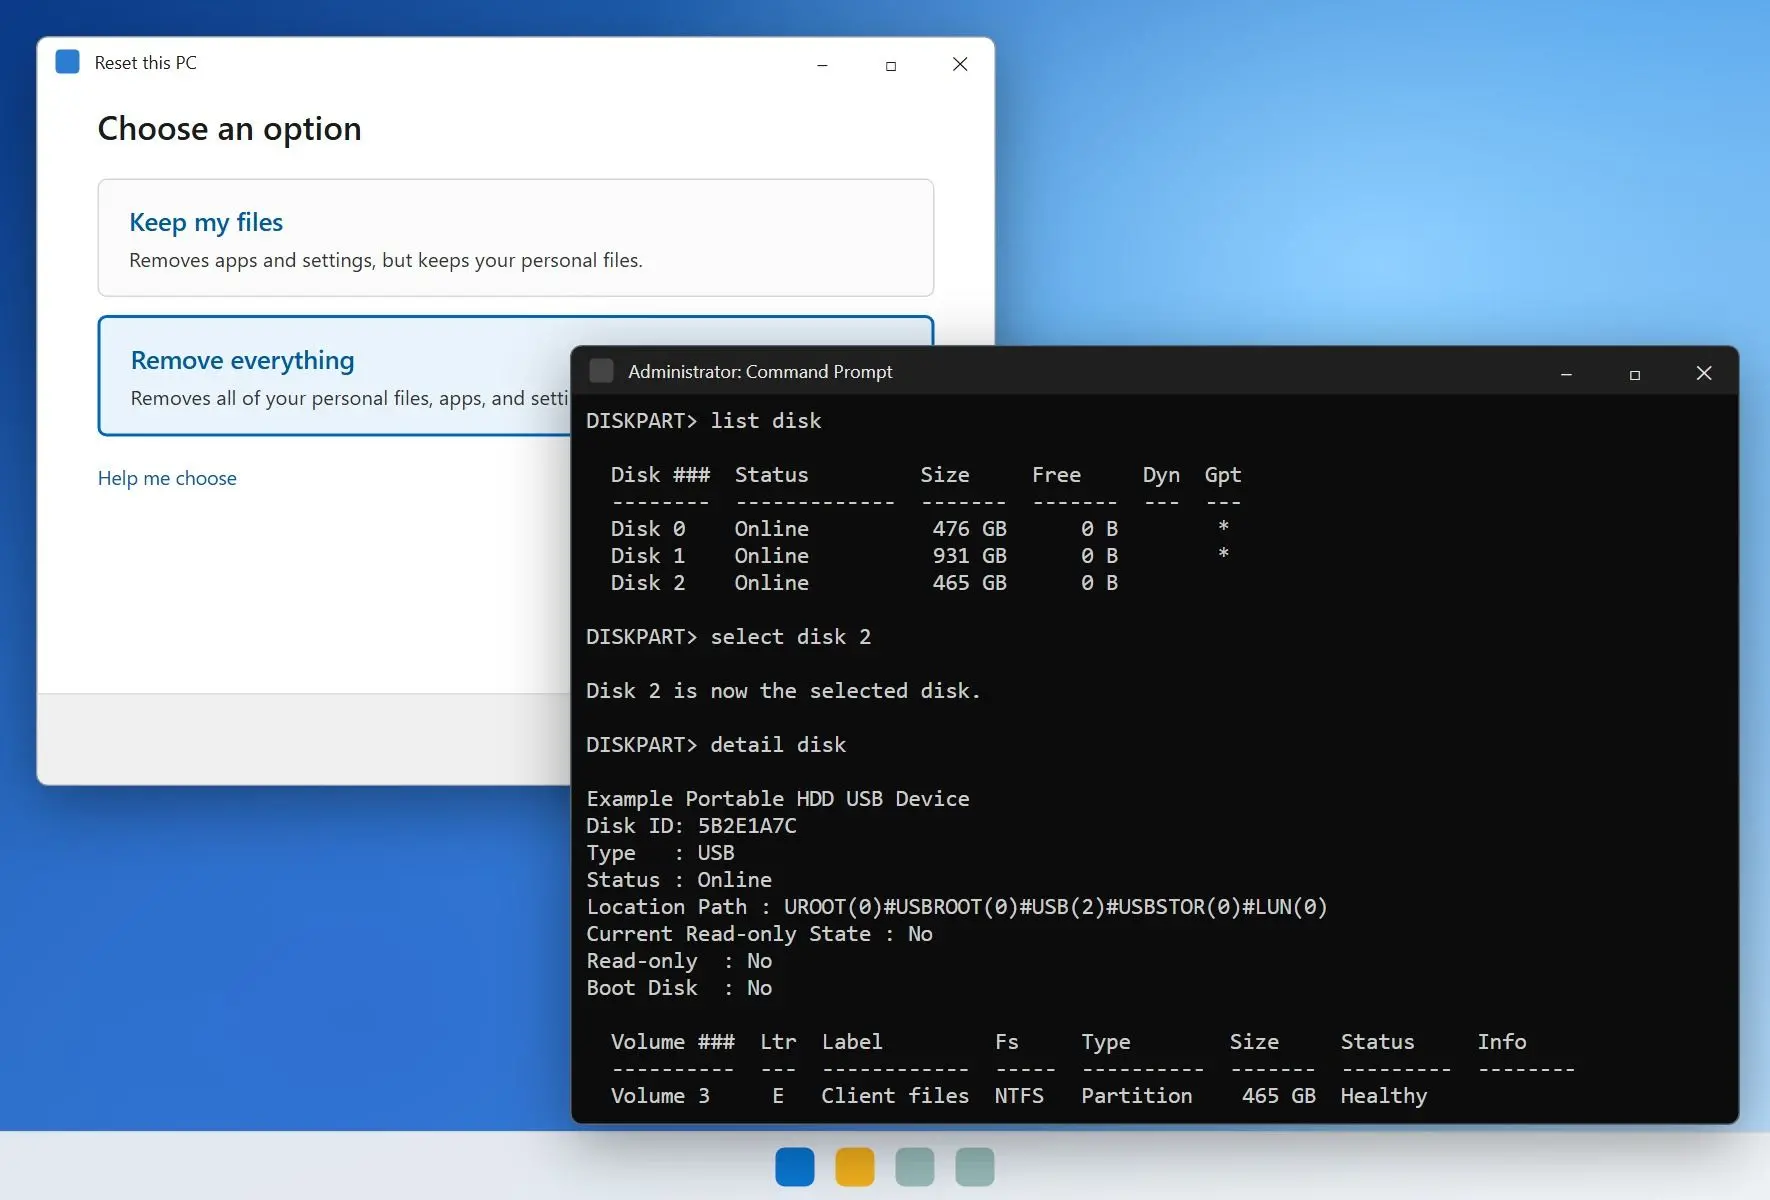Choose the Remove everything option
This screenshot has width=1770, height=1200.
point(335,376)
